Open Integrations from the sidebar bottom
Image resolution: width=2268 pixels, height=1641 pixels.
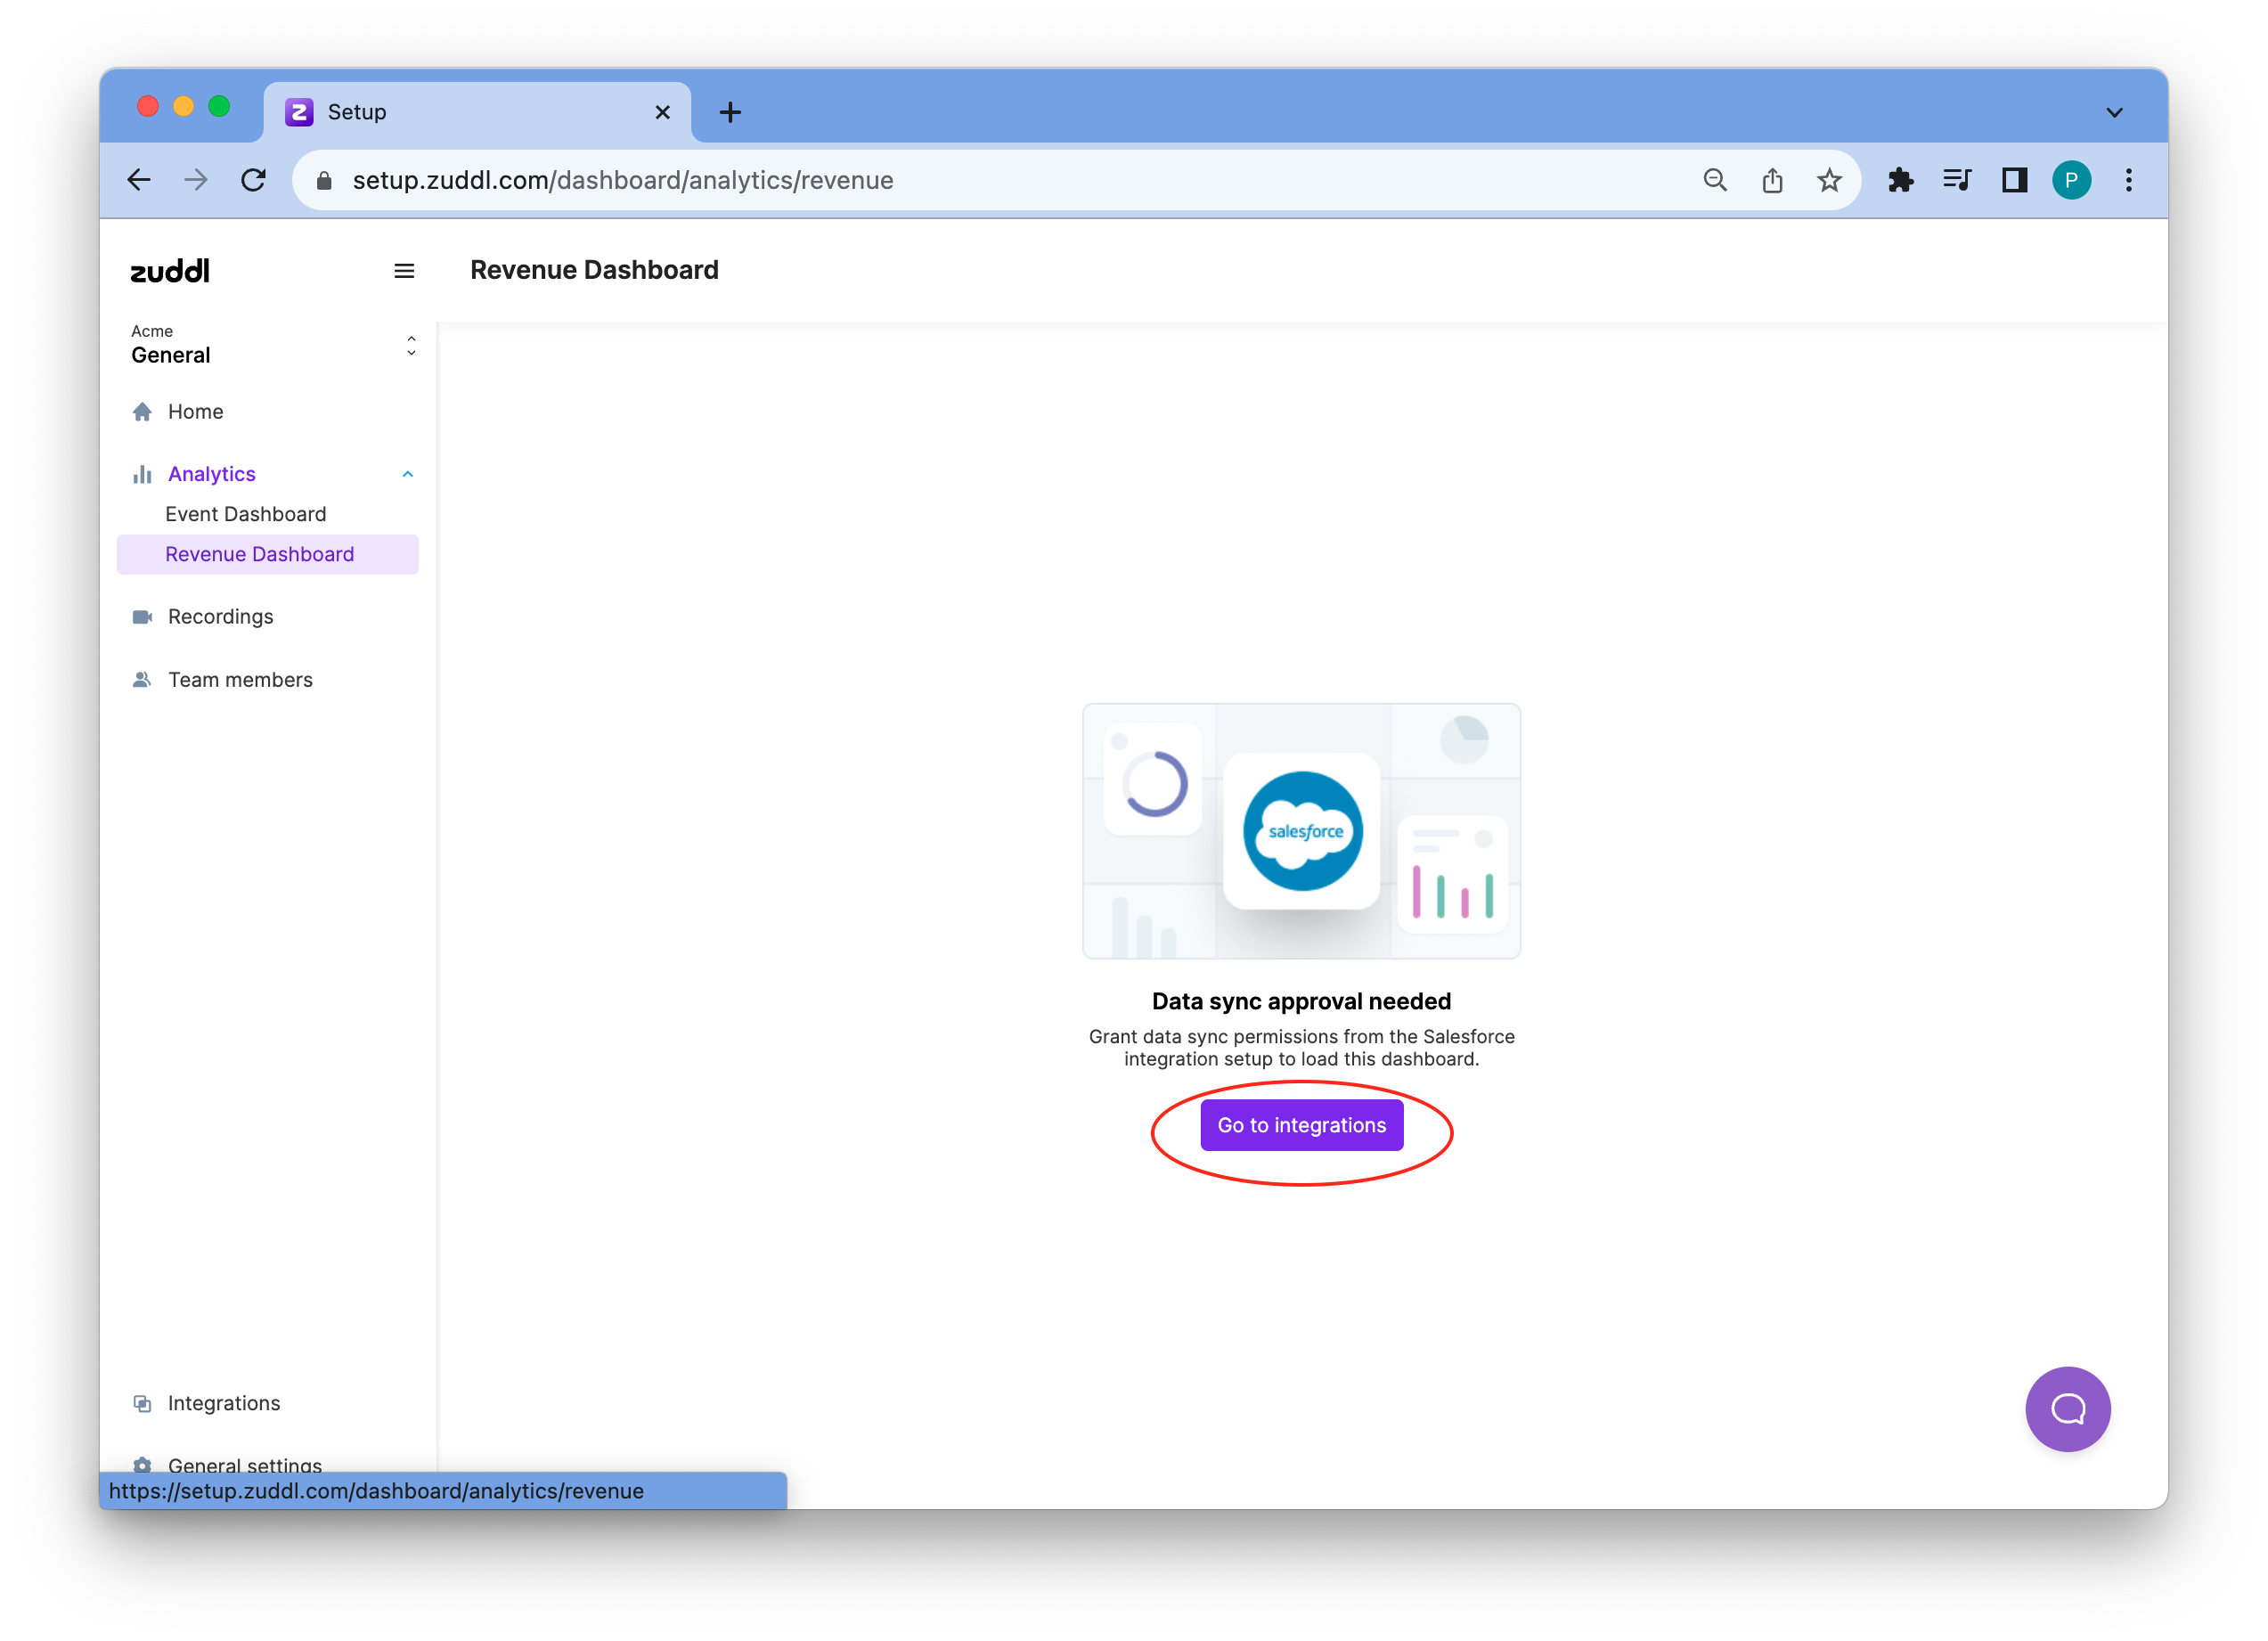coord(223,1403)
